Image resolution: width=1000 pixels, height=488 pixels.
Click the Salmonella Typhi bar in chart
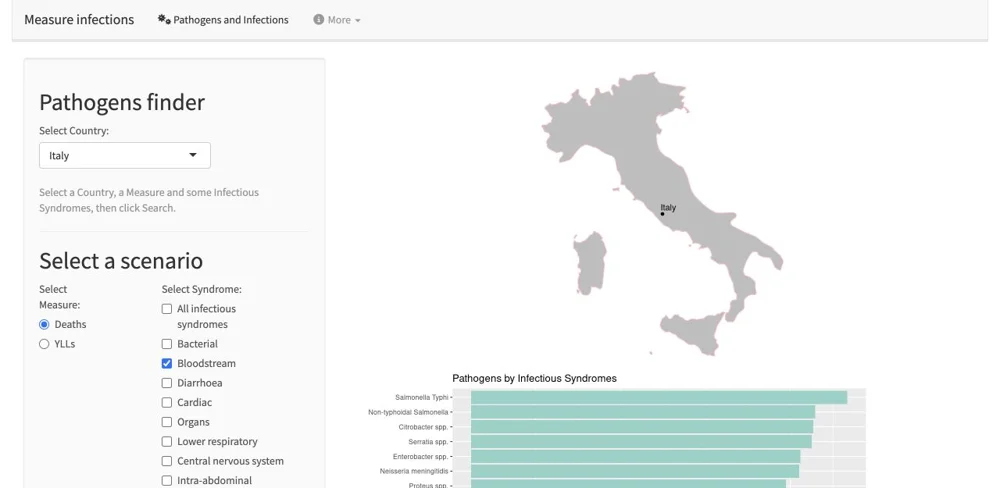tap(659, 397)
